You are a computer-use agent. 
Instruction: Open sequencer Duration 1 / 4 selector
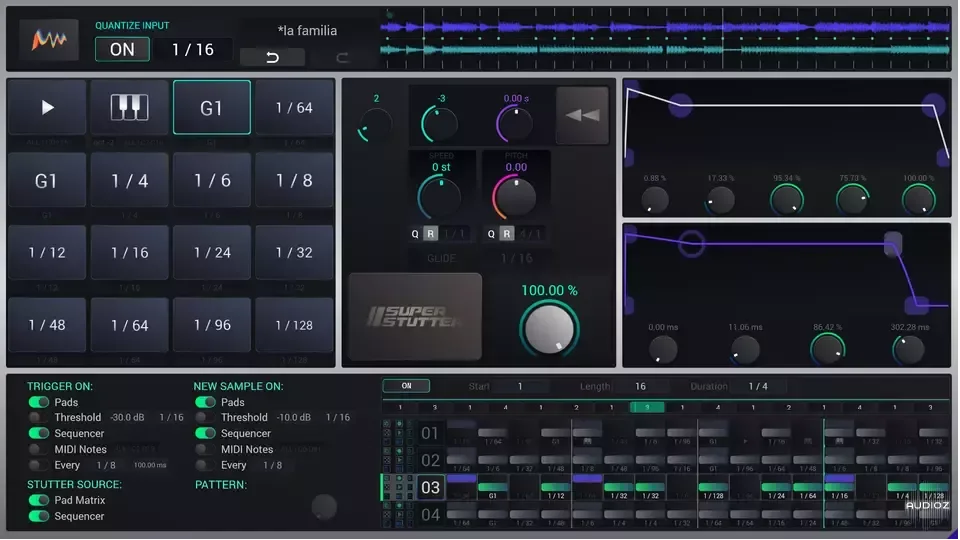(758, 386)
